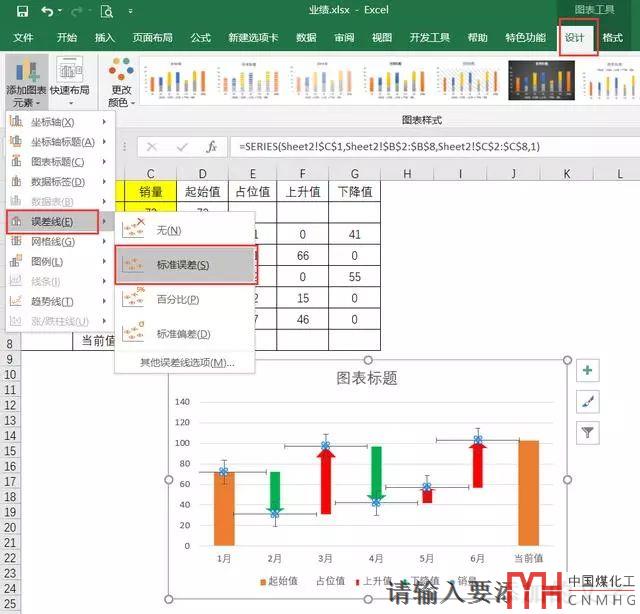Click the Save icon in title bar
The width and height of the screenshot is (640, 614).
click(19, 11)
